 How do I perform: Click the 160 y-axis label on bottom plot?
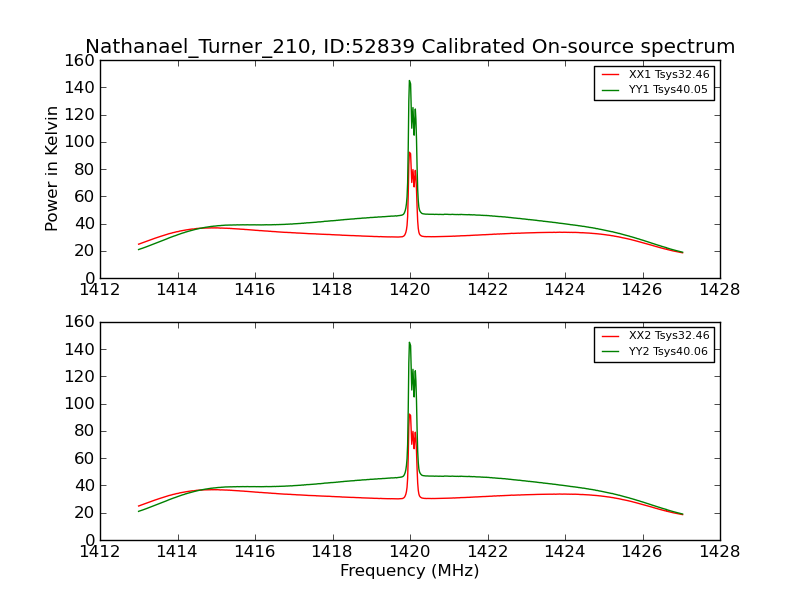click(80, 322)
